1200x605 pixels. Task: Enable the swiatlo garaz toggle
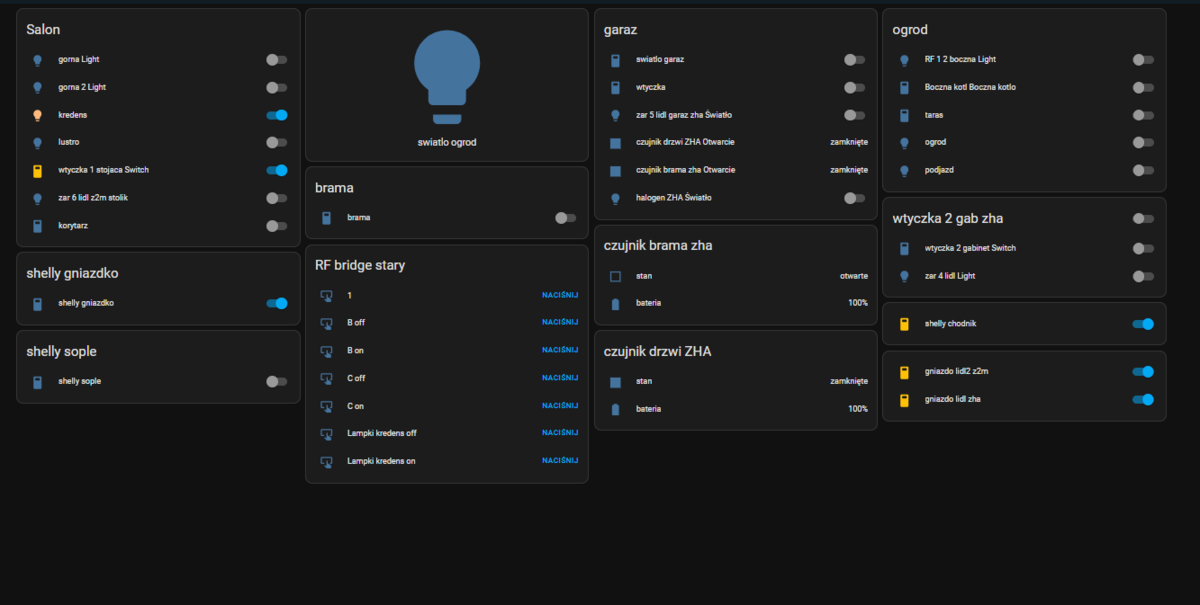point(854,60)
